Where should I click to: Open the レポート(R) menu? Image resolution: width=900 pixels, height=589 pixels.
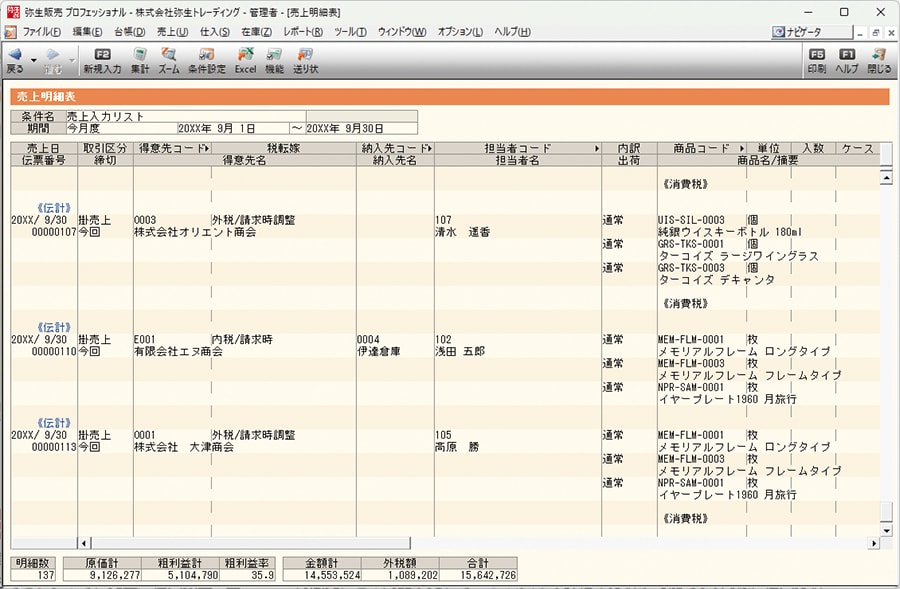click(x=303, y=32)
